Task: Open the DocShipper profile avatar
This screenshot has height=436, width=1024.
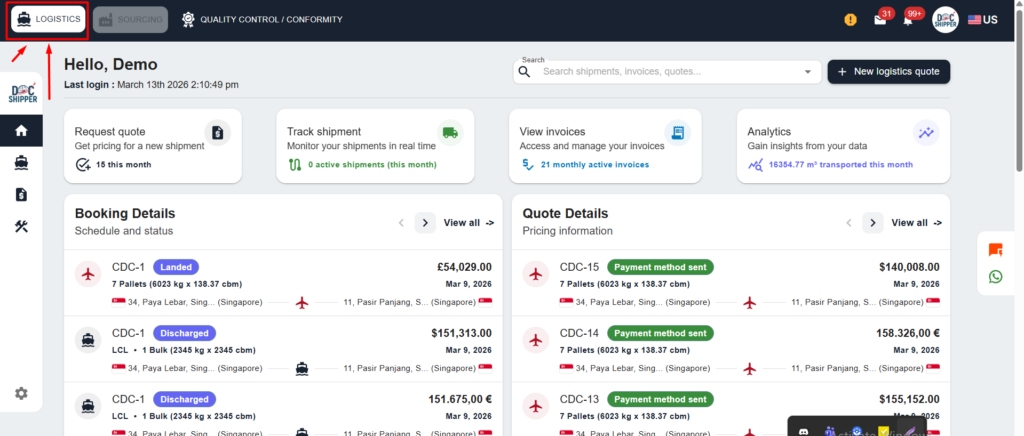Action: [x=944, y=20]
